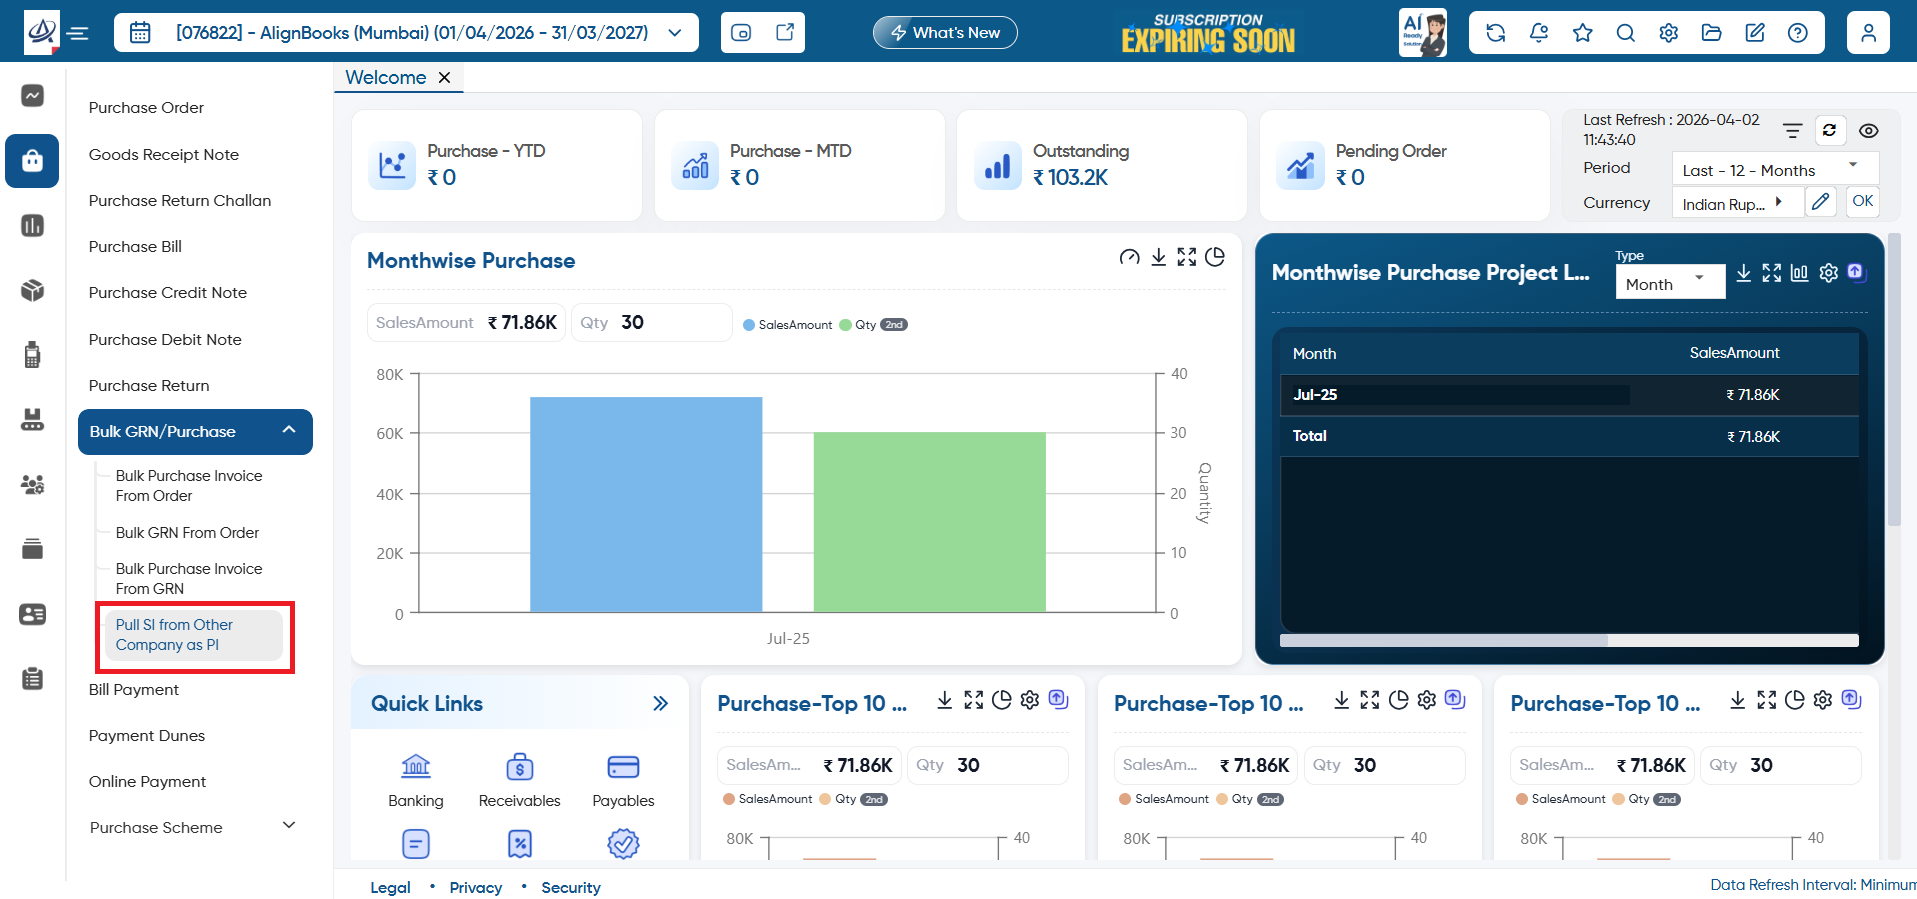Screen dimensions: 1917x899
Task: Open settings gear on Monthwise Purchase Project panel
Action: [1829, 273]
